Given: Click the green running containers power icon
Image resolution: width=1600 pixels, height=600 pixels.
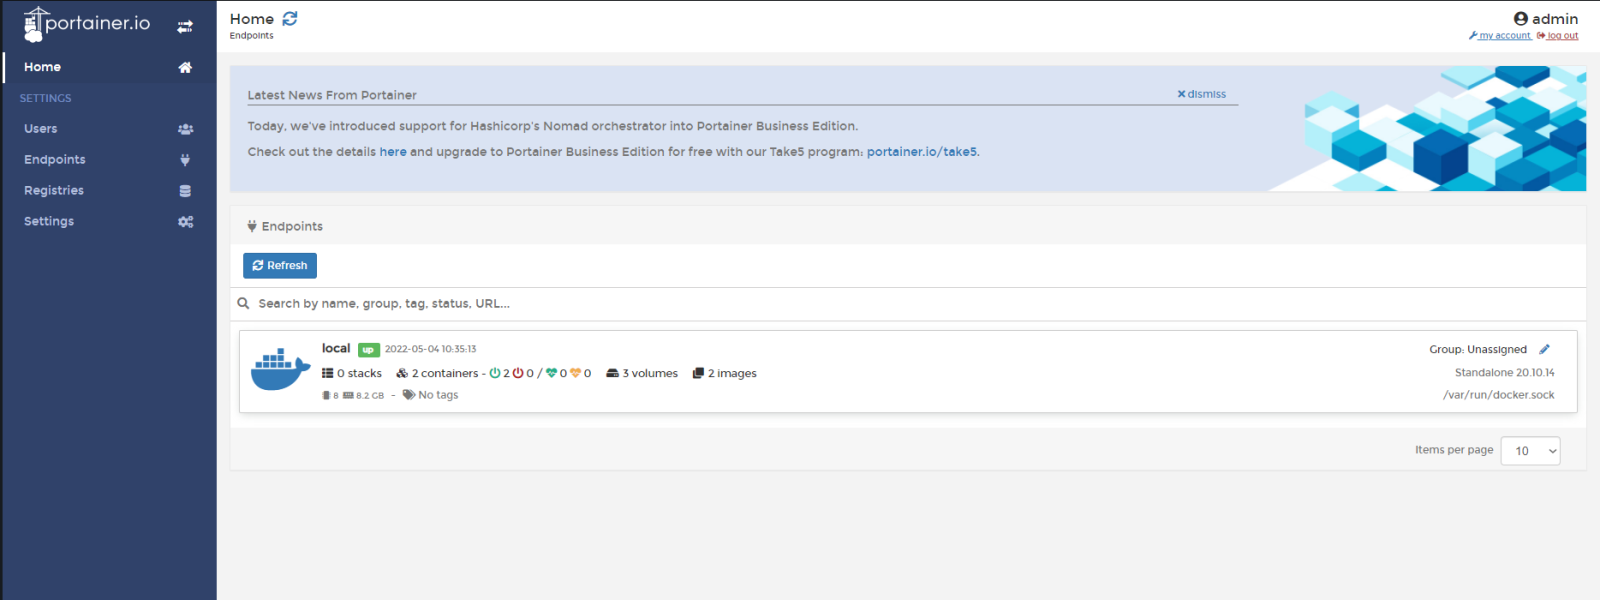Looking at the screenshot, I should (495, 374).
